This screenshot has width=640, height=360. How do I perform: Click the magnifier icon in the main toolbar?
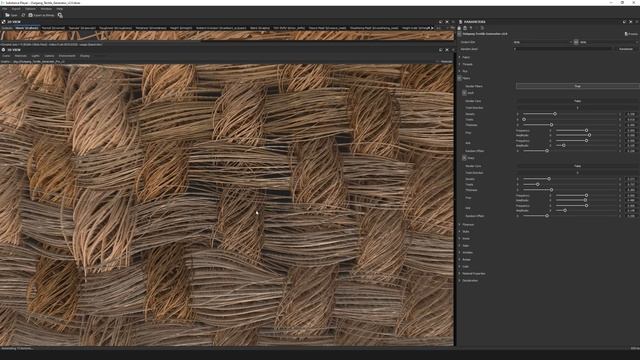pos(60,15)
